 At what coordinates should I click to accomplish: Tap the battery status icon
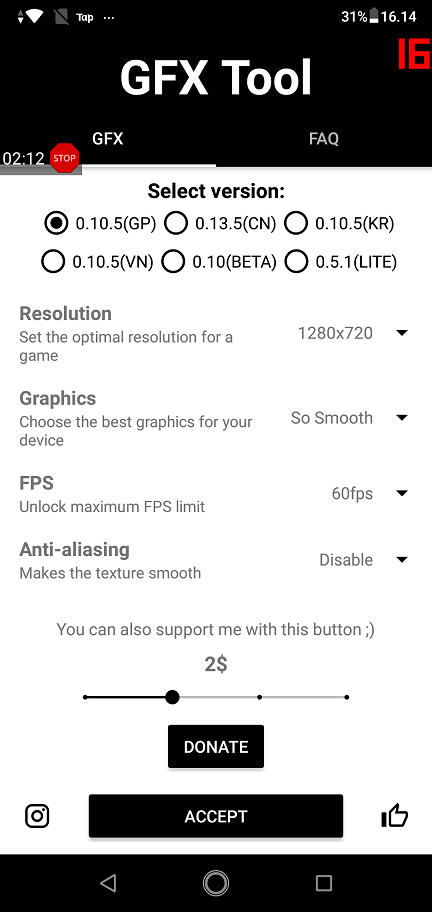(x=374, y=17)
